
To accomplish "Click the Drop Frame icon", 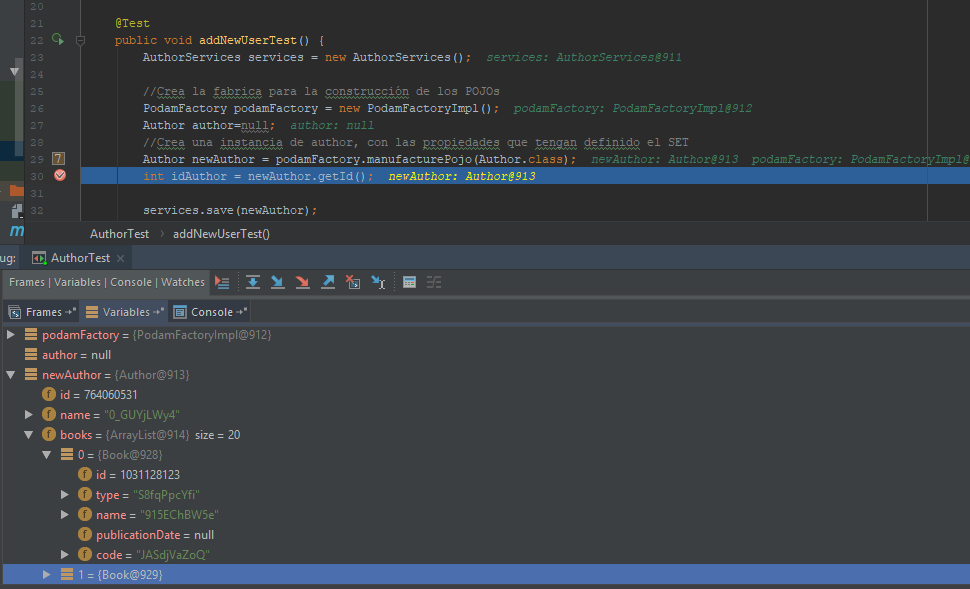I will click(352, 282).
